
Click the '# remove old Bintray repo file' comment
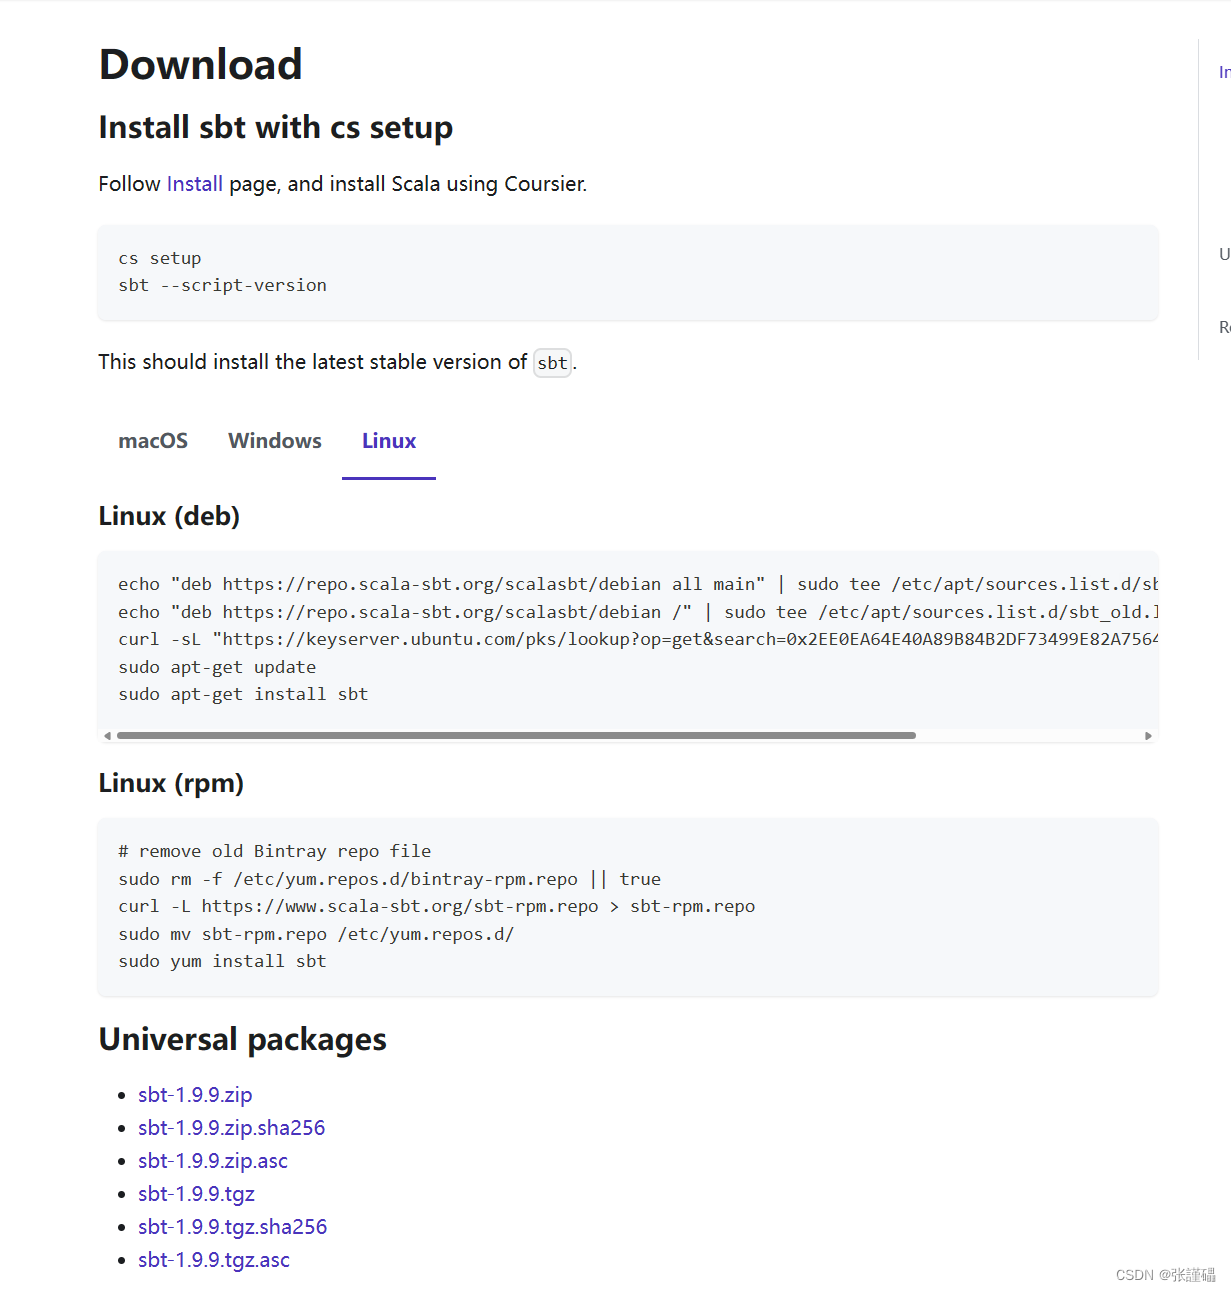tap(275, 851)
